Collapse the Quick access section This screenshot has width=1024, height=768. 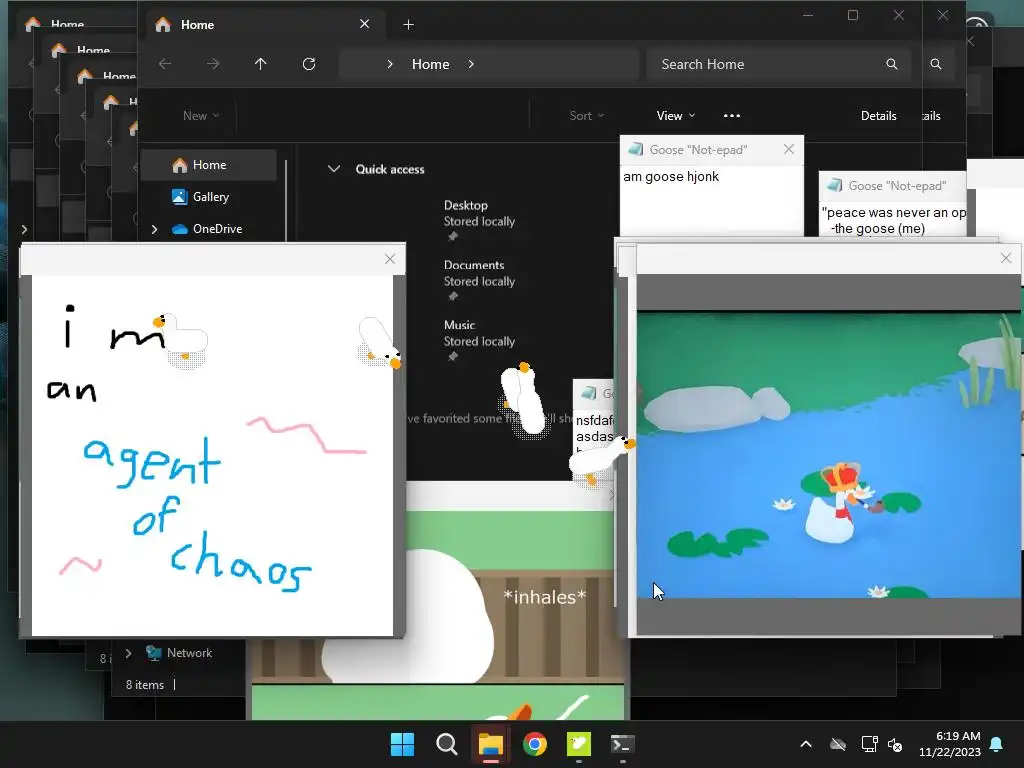coord(334,169)
